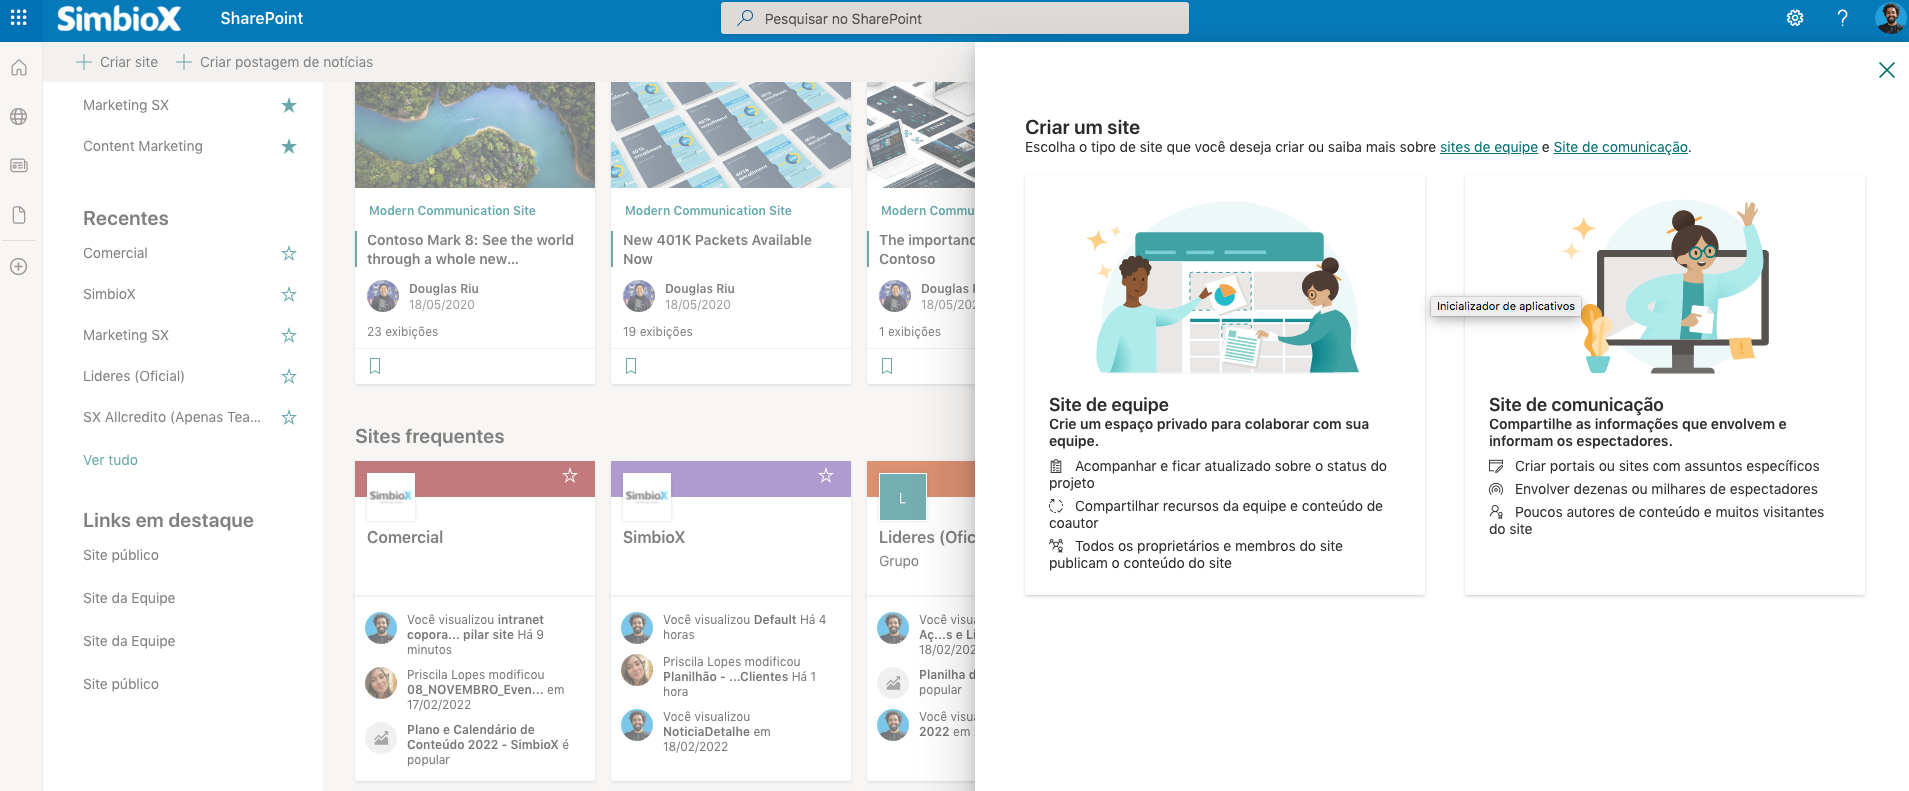This screenshot has height=791, width=1909.
Task: Unfollow Marketing SX in following list
Action: [289, 105]
